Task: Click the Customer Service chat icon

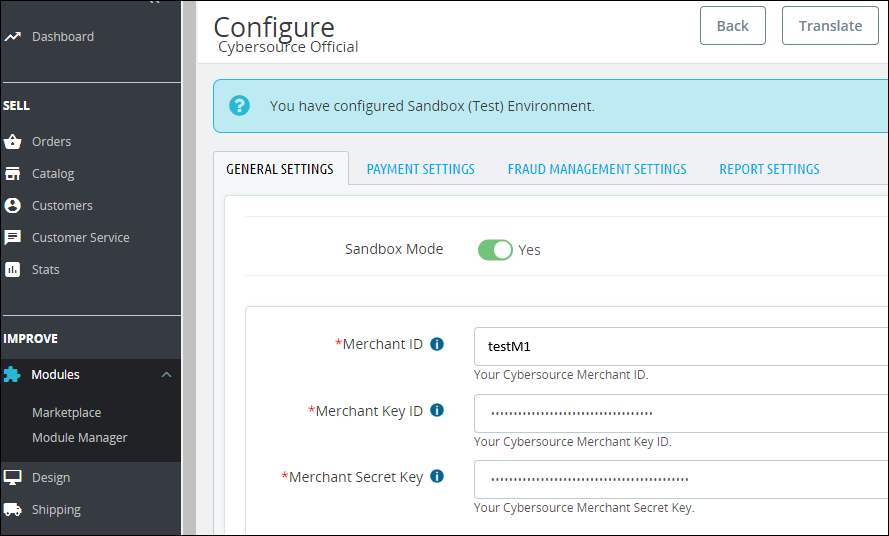Action: 12,237
